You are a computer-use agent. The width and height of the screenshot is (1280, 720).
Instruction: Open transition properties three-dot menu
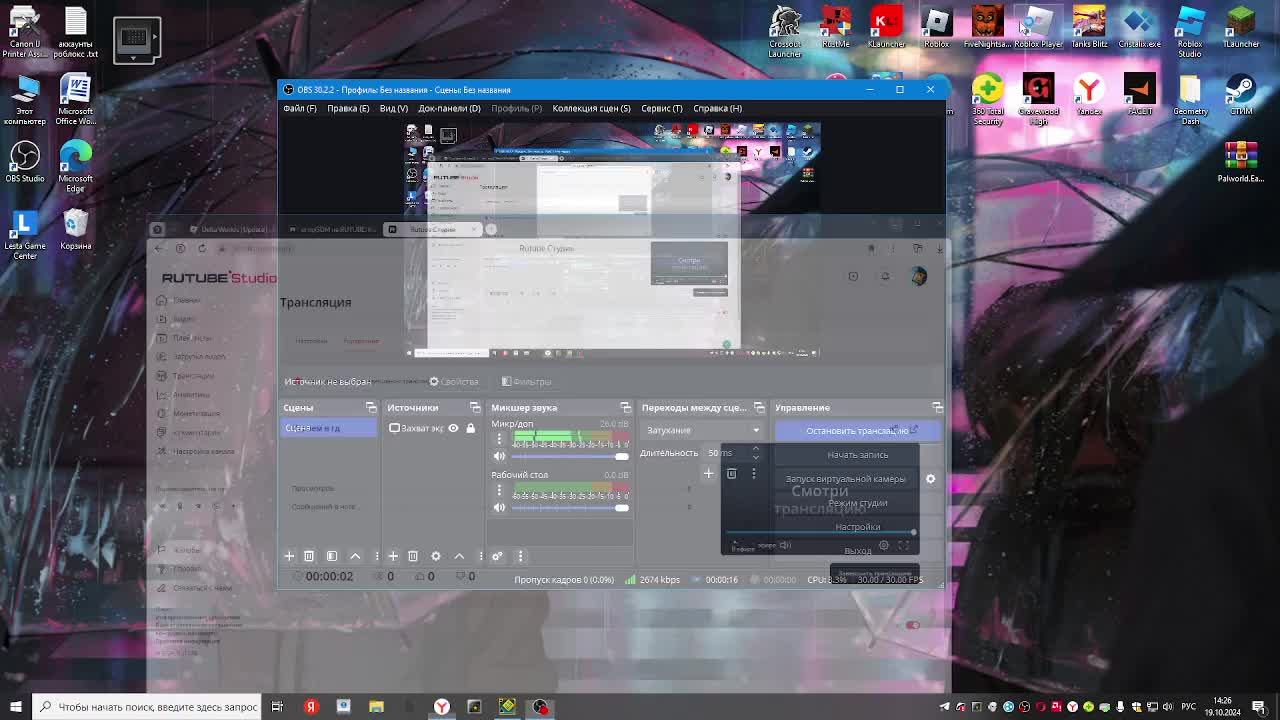(754, 474)
